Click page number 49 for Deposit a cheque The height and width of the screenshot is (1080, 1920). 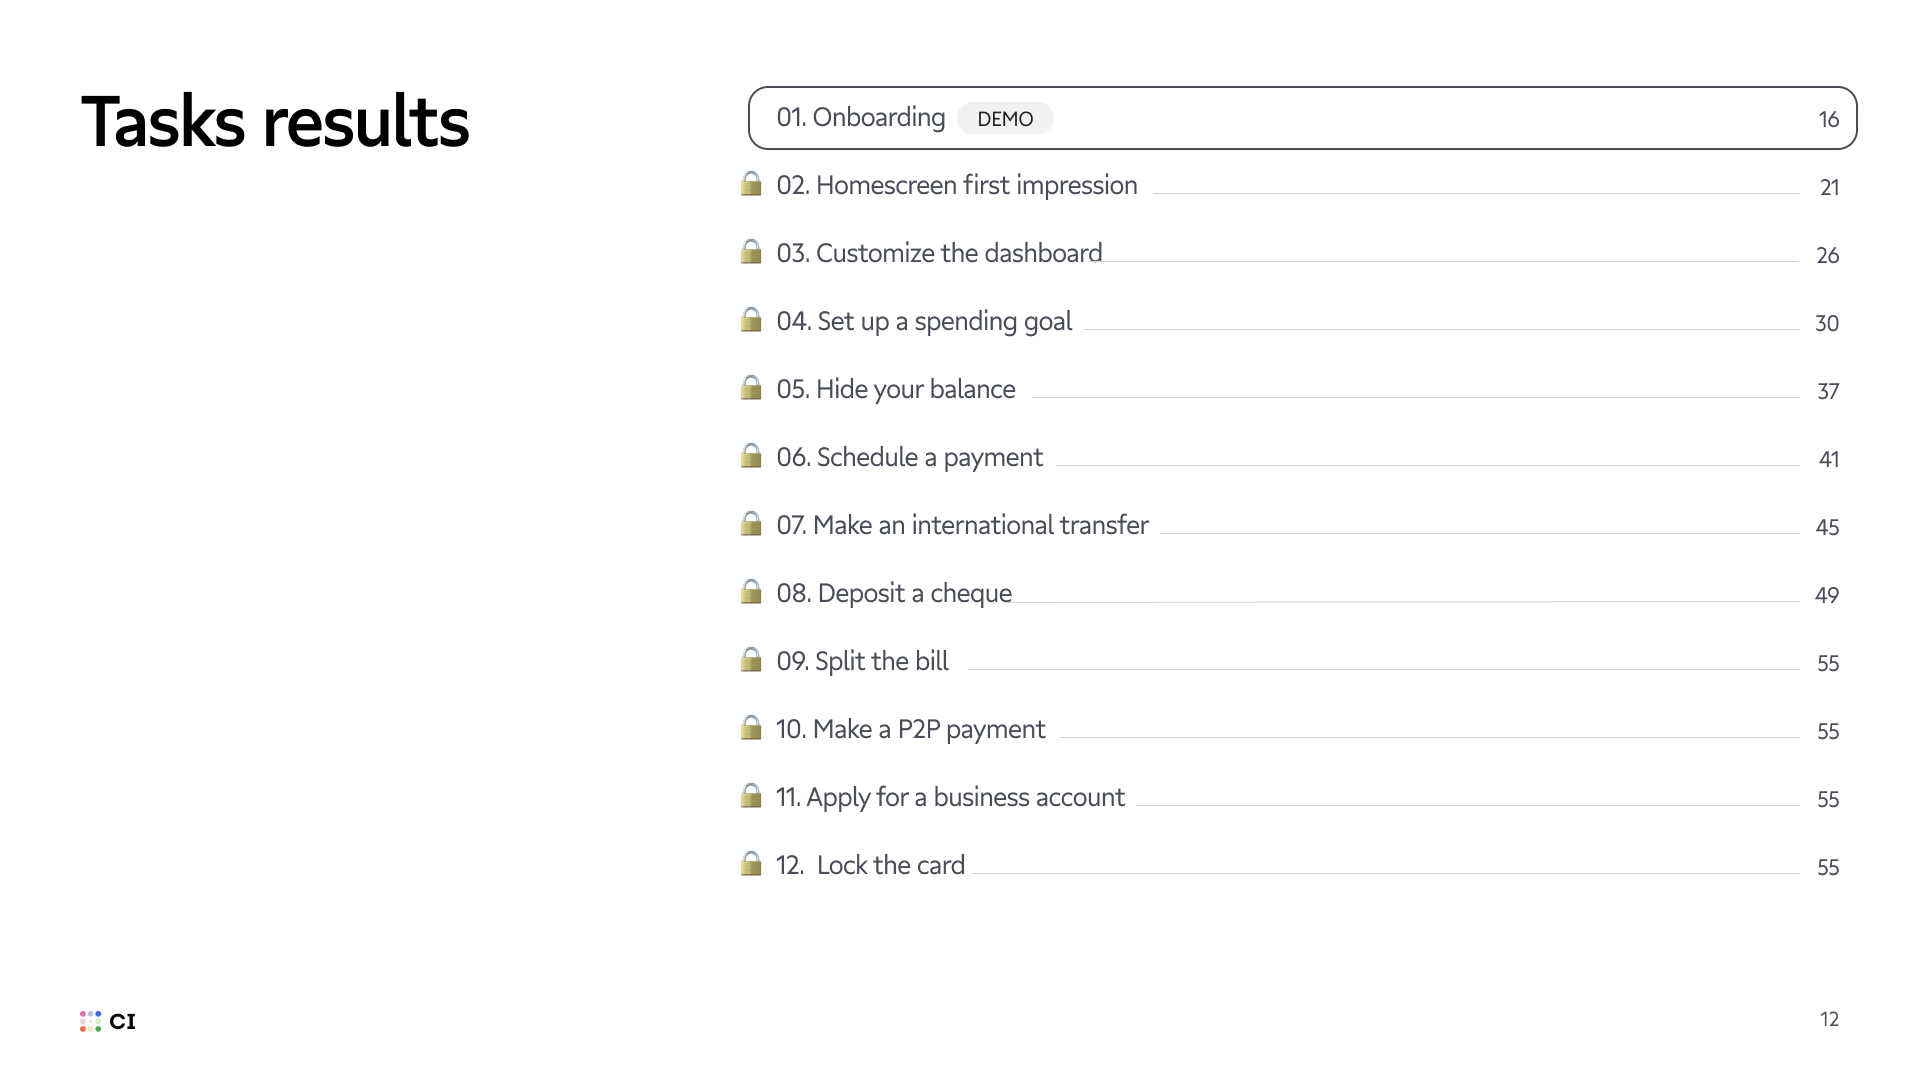(x=1827, y=596)
